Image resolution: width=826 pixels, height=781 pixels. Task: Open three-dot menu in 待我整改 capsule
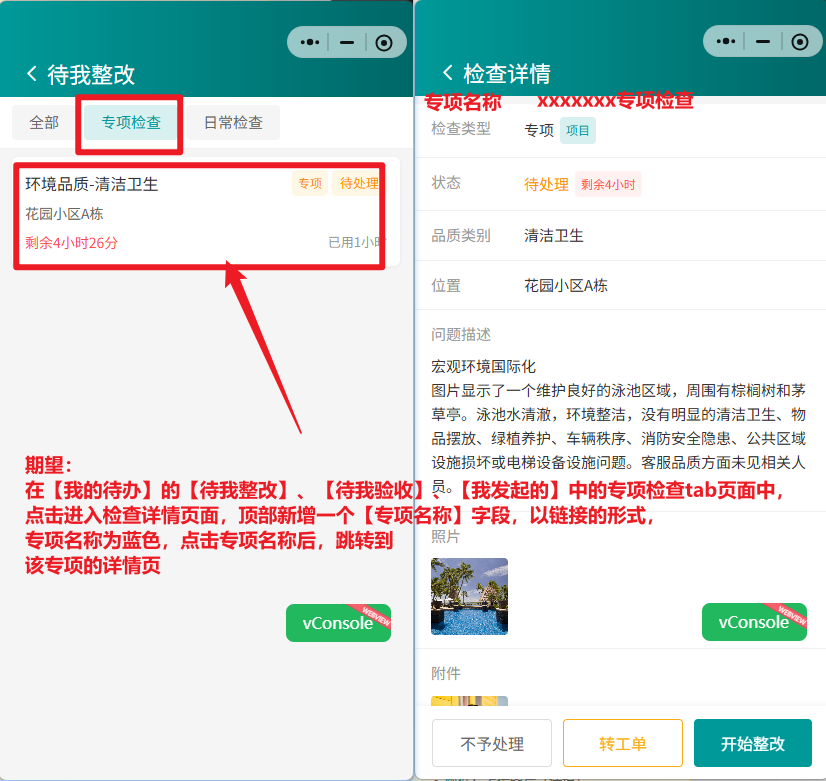[310, 42]
